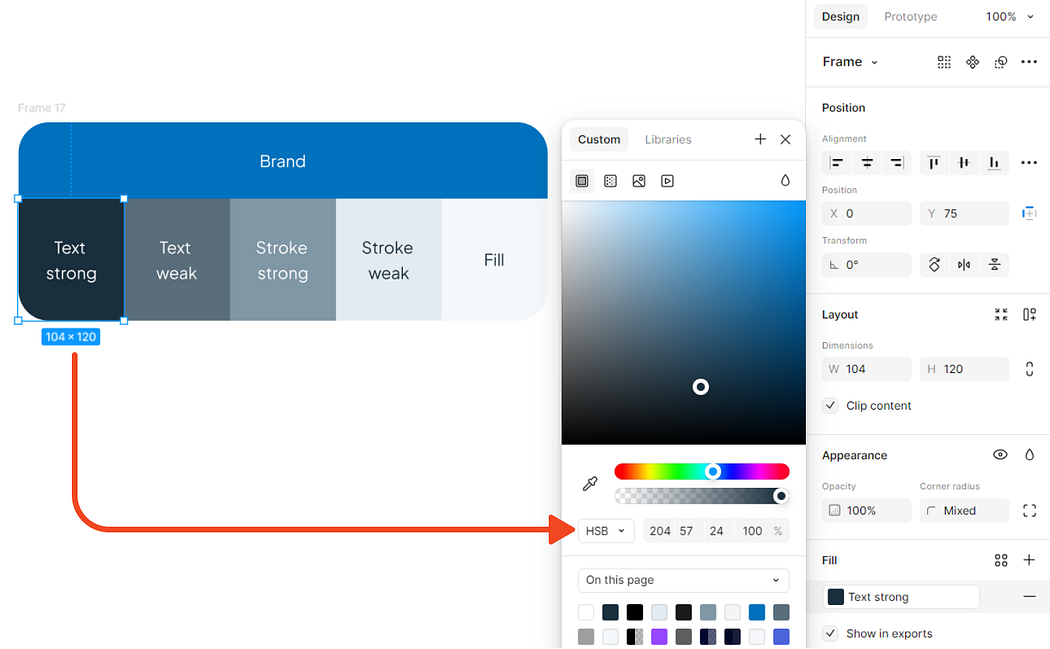Viewport: 1050px width, 649px height.
Task: Remove the Text strong fill with minus
Action: pos(1029,597)
